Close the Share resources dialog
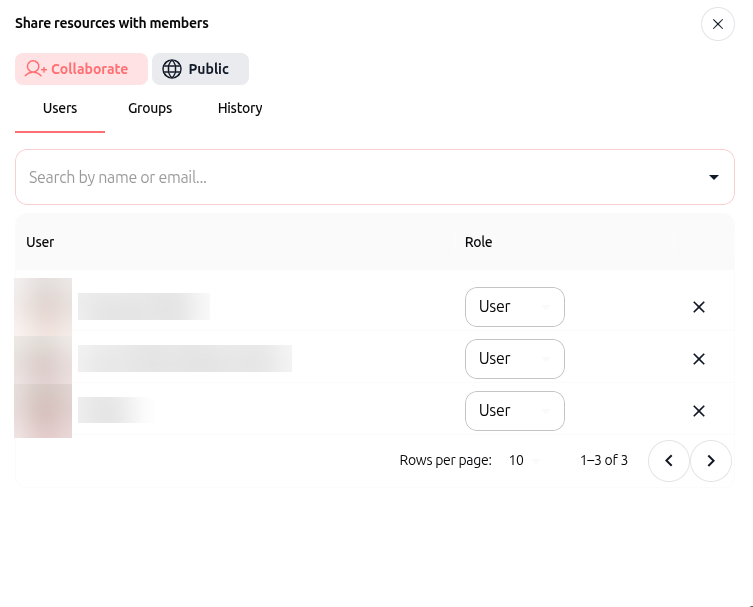Image resolution: width=753 pixels, height=607 pixels. 717,24
